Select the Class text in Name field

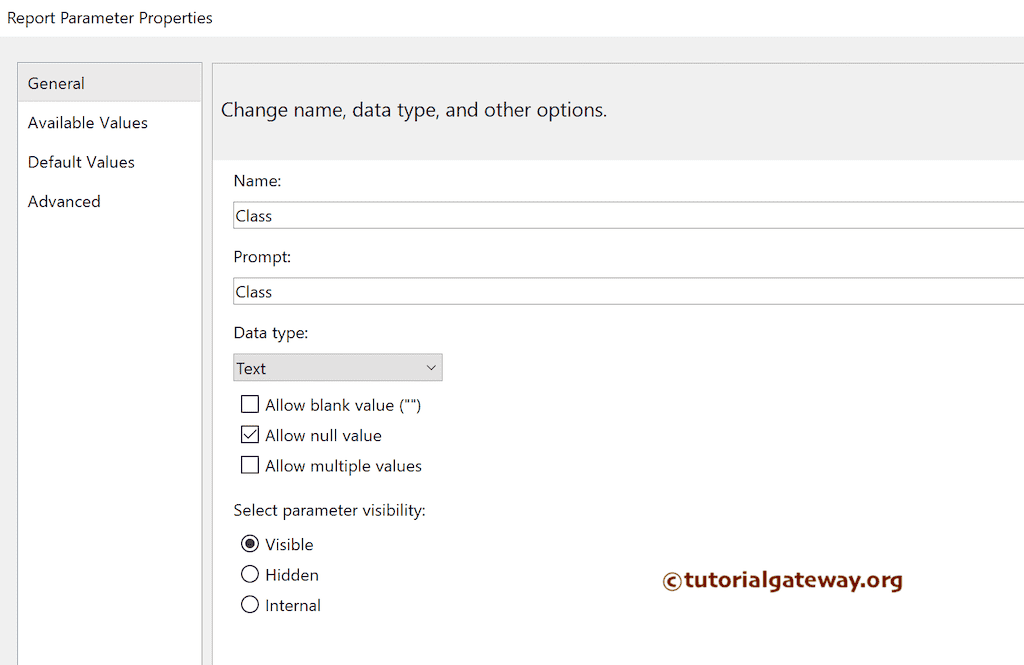(251, 215)
